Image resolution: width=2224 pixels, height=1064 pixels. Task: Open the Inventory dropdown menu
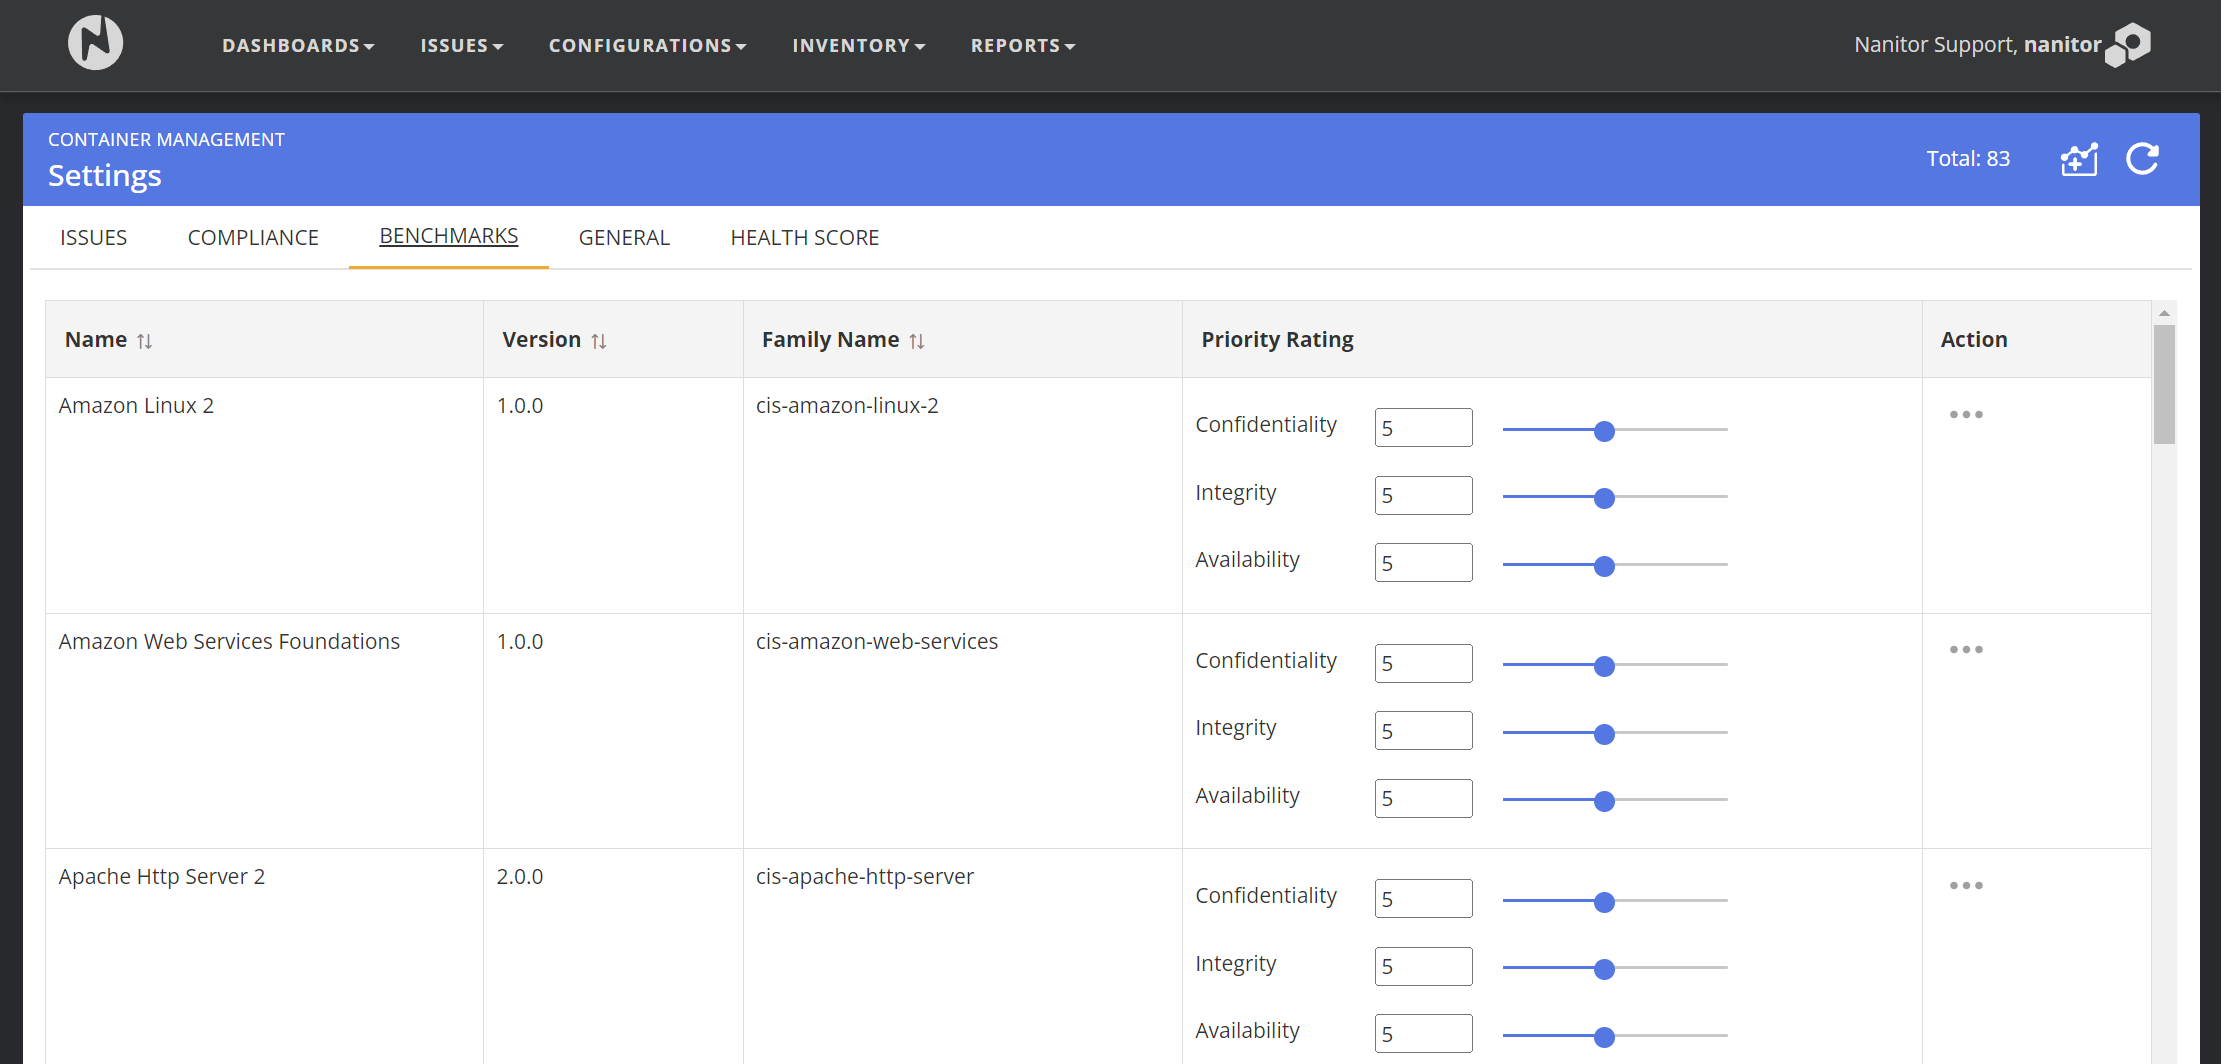(x=858, y=46)
